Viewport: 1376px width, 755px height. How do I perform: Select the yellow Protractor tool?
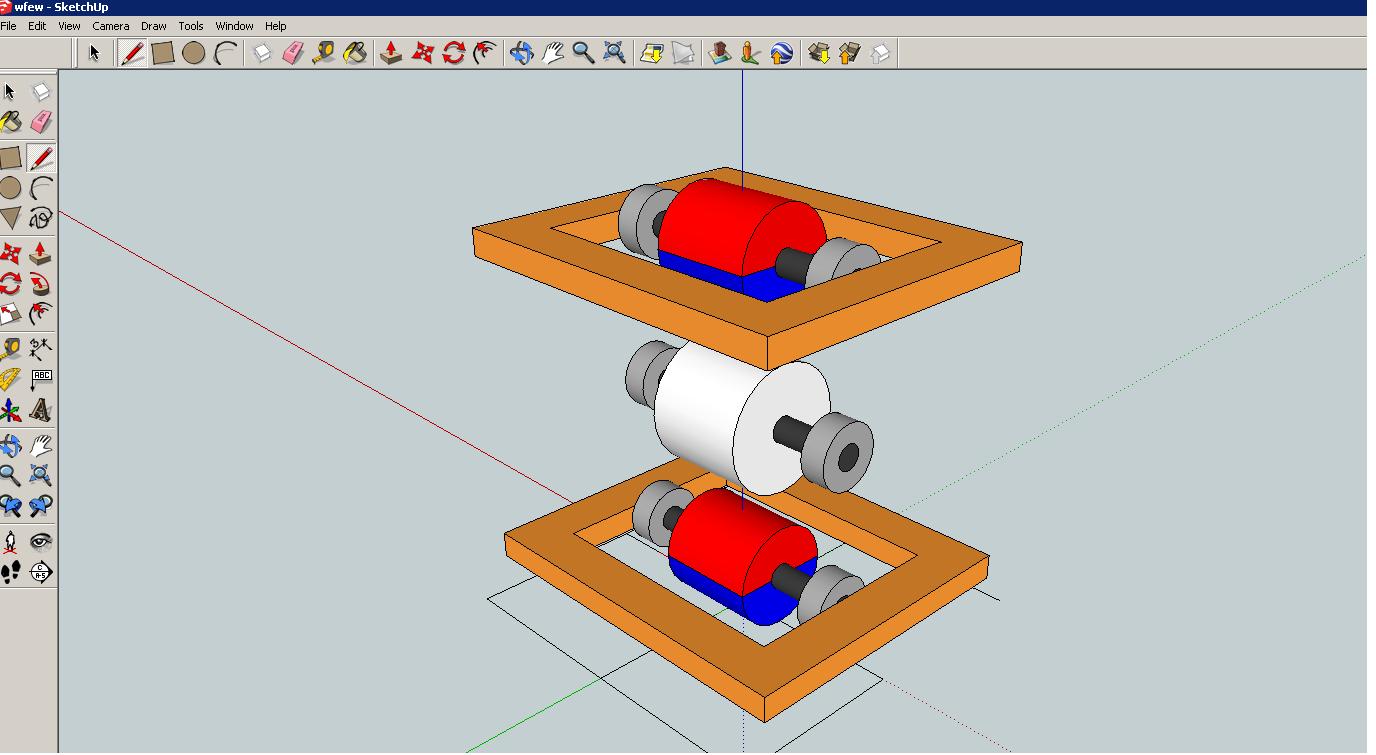click(10, 380)
